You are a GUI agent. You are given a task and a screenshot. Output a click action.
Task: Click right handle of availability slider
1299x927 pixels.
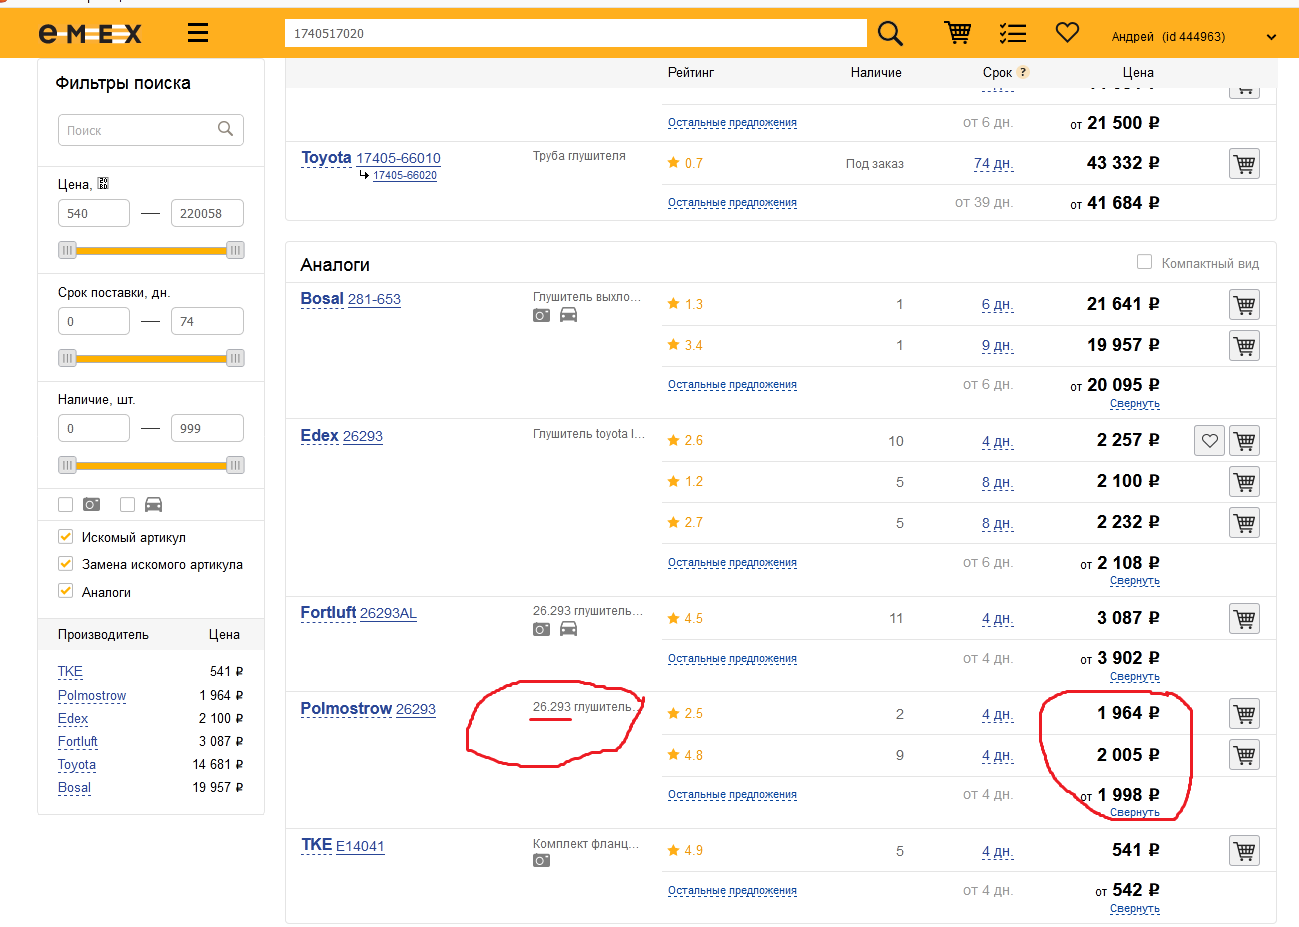235,465
